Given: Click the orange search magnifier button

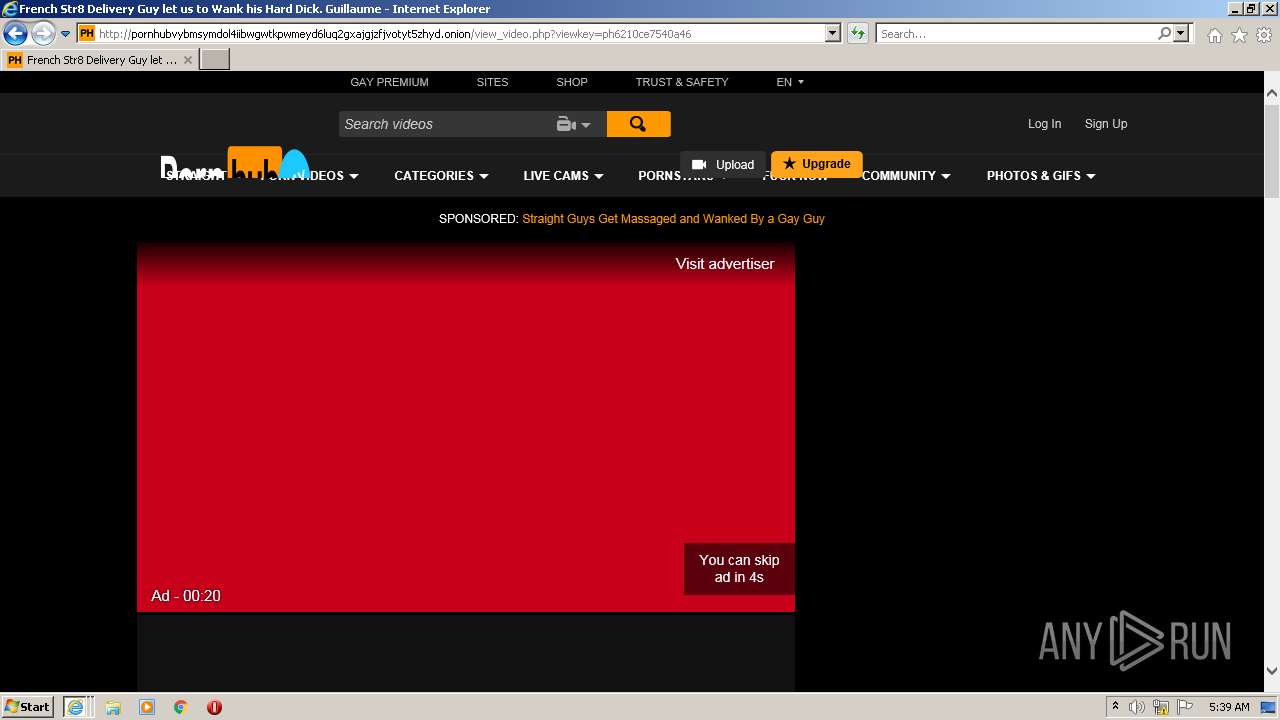Looking at the screenshot, I should coord(638,124).
